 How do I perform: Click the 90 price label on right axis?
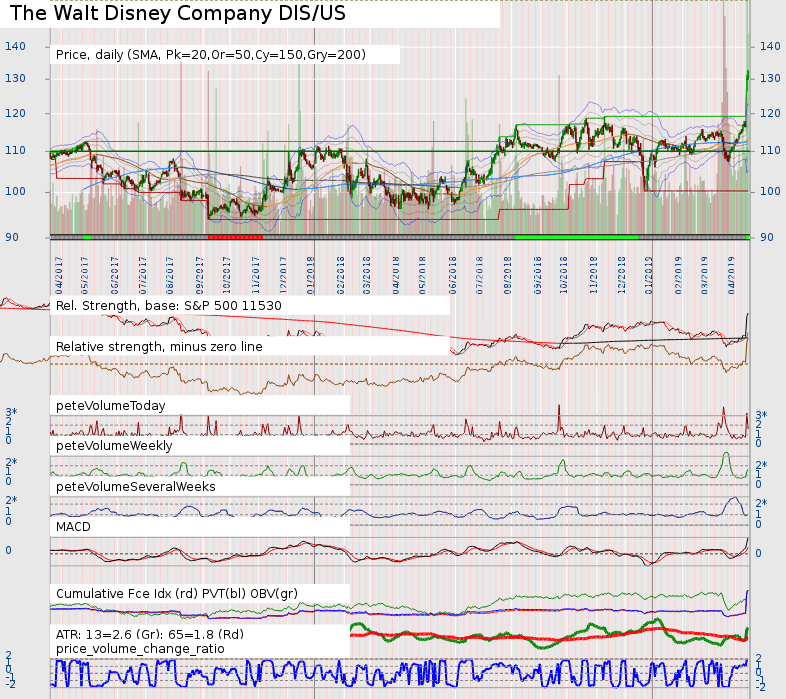[x=767, y=237]
